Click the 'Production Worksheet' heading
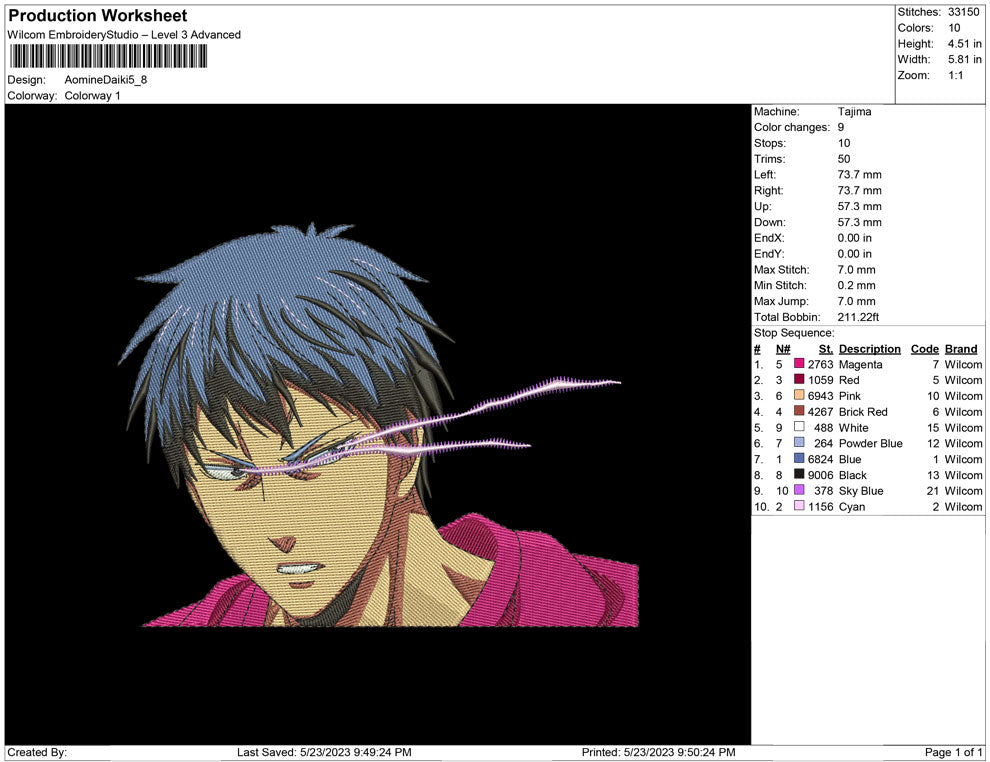 98,16
